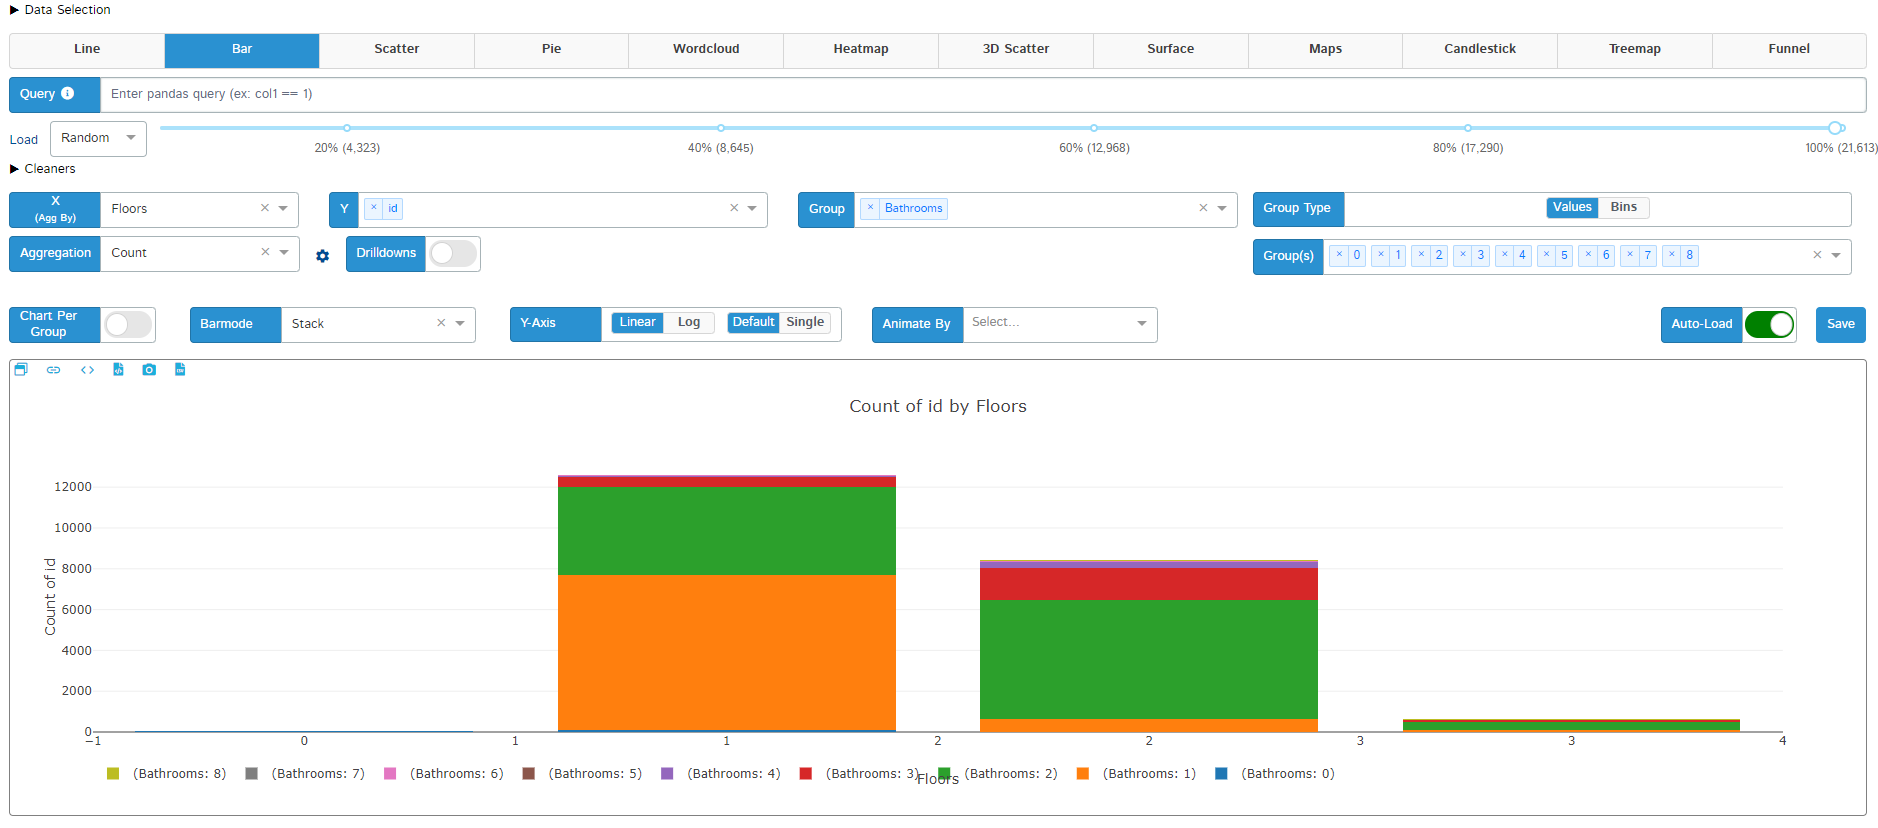
Task: Export chart as HTML file icon
Action: coord(118,370)
